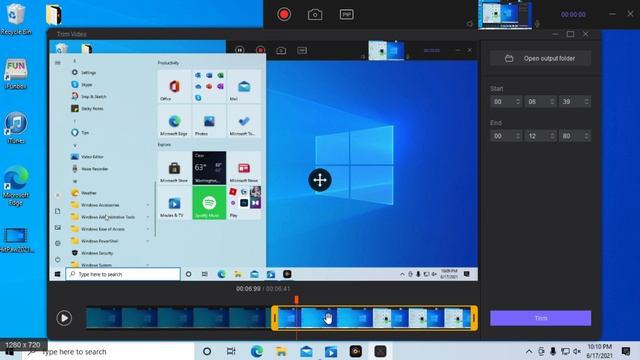Screen dimensions: 640x360
Task: Switch to the dark app icon in the taskbar
Action: (x=380, y=351)
